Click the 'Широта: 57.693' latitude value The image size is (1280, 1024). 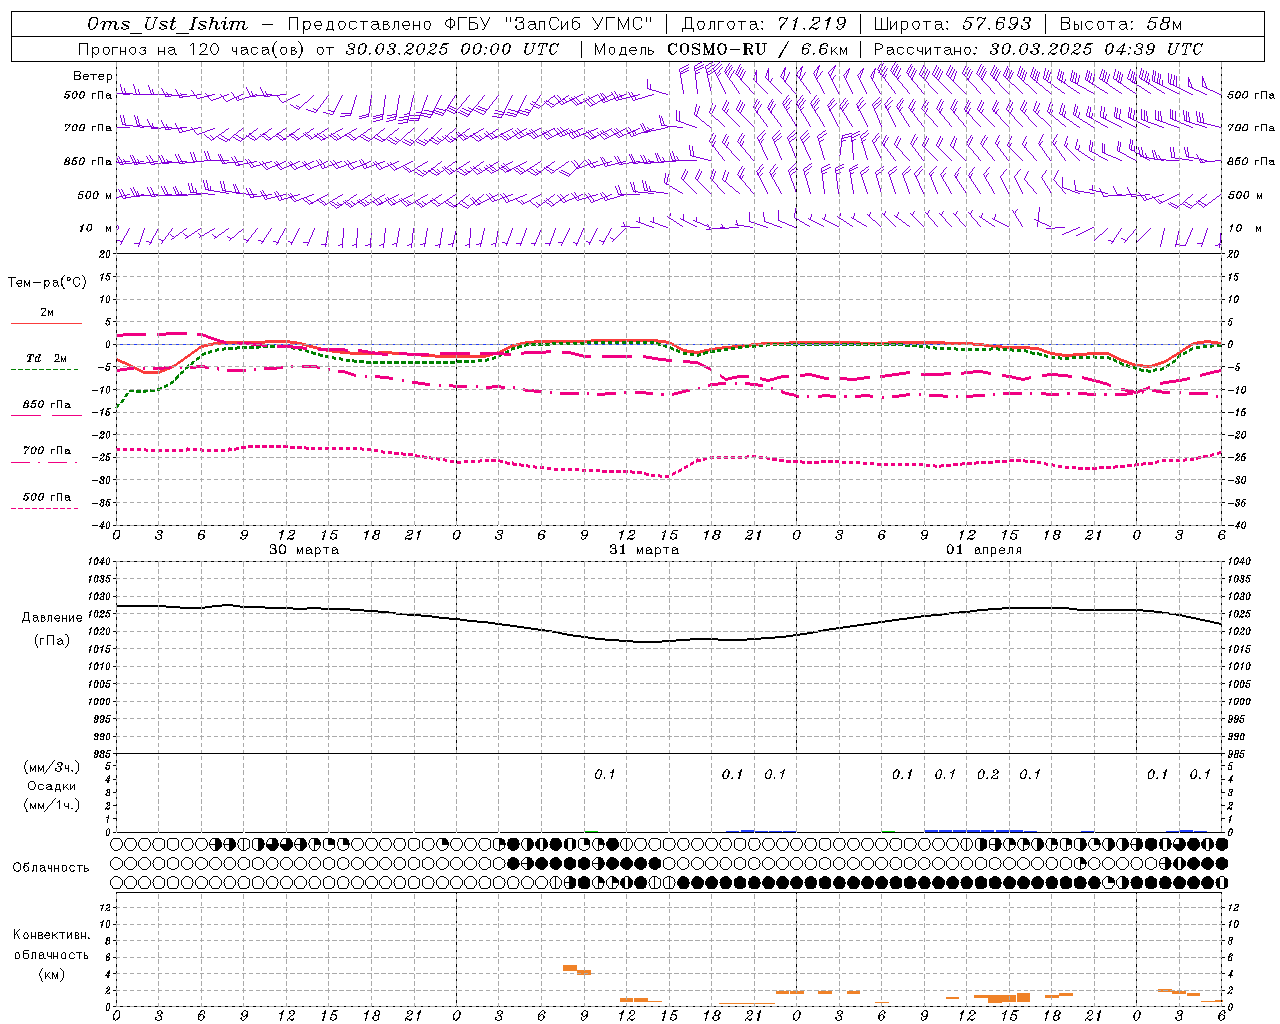tap(952, 24)
